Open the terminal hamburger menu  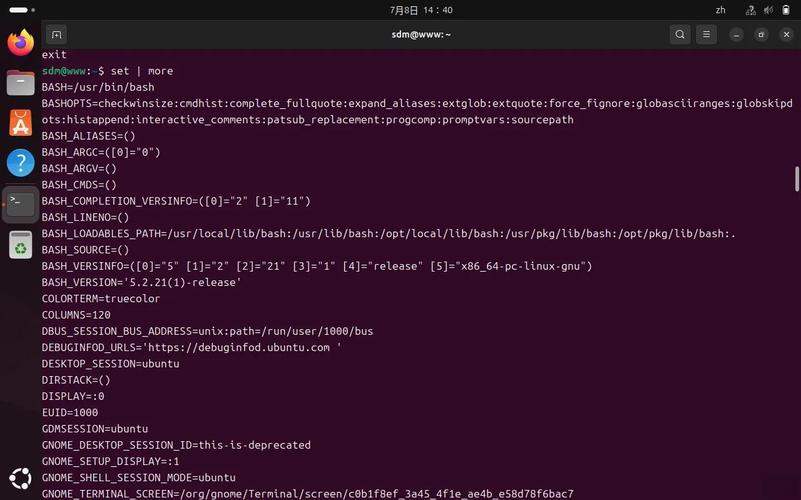tap(706, 35)
